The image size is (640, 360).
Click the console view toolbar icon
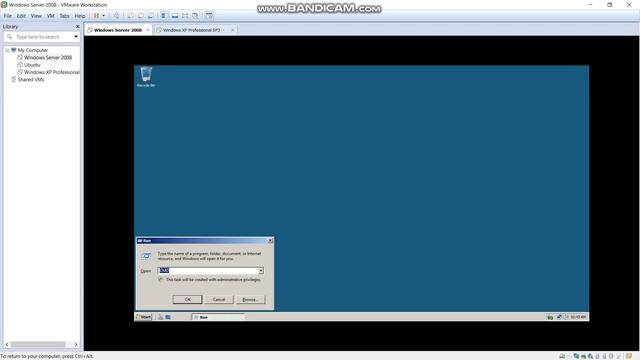[209, 16]
